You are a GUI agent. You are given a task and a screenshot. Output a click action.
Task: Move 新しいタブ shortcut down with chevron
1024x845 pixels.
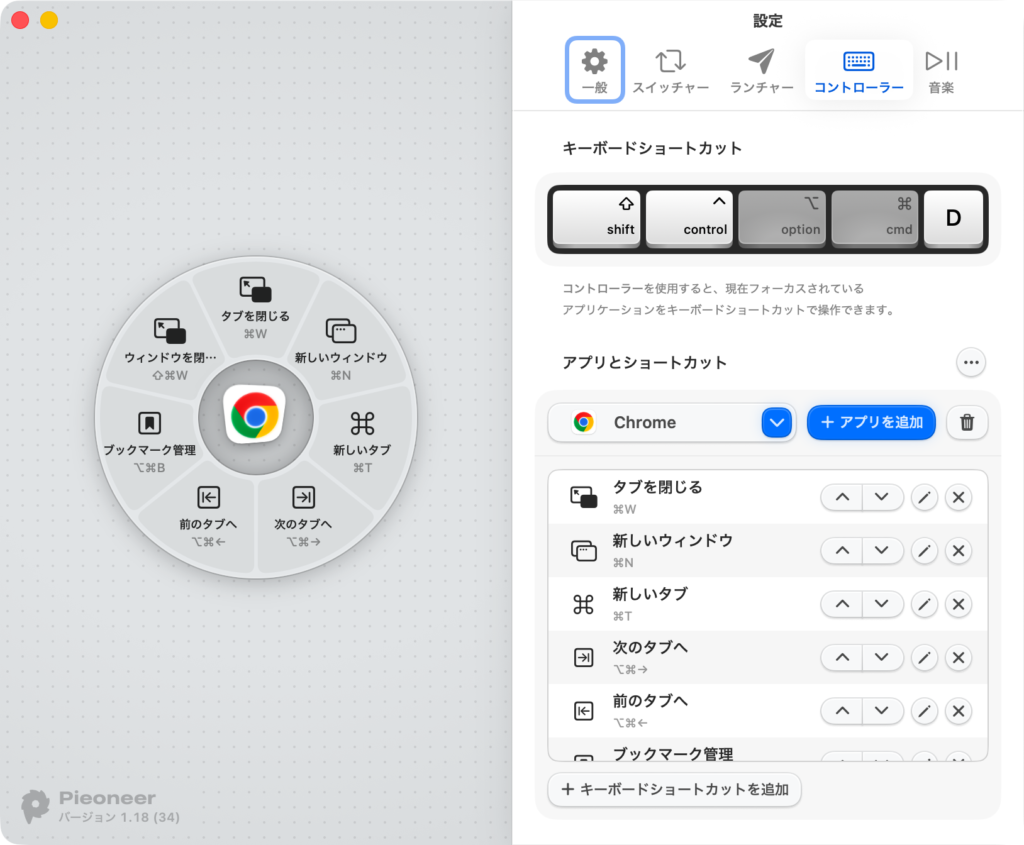tap(881, 604)
